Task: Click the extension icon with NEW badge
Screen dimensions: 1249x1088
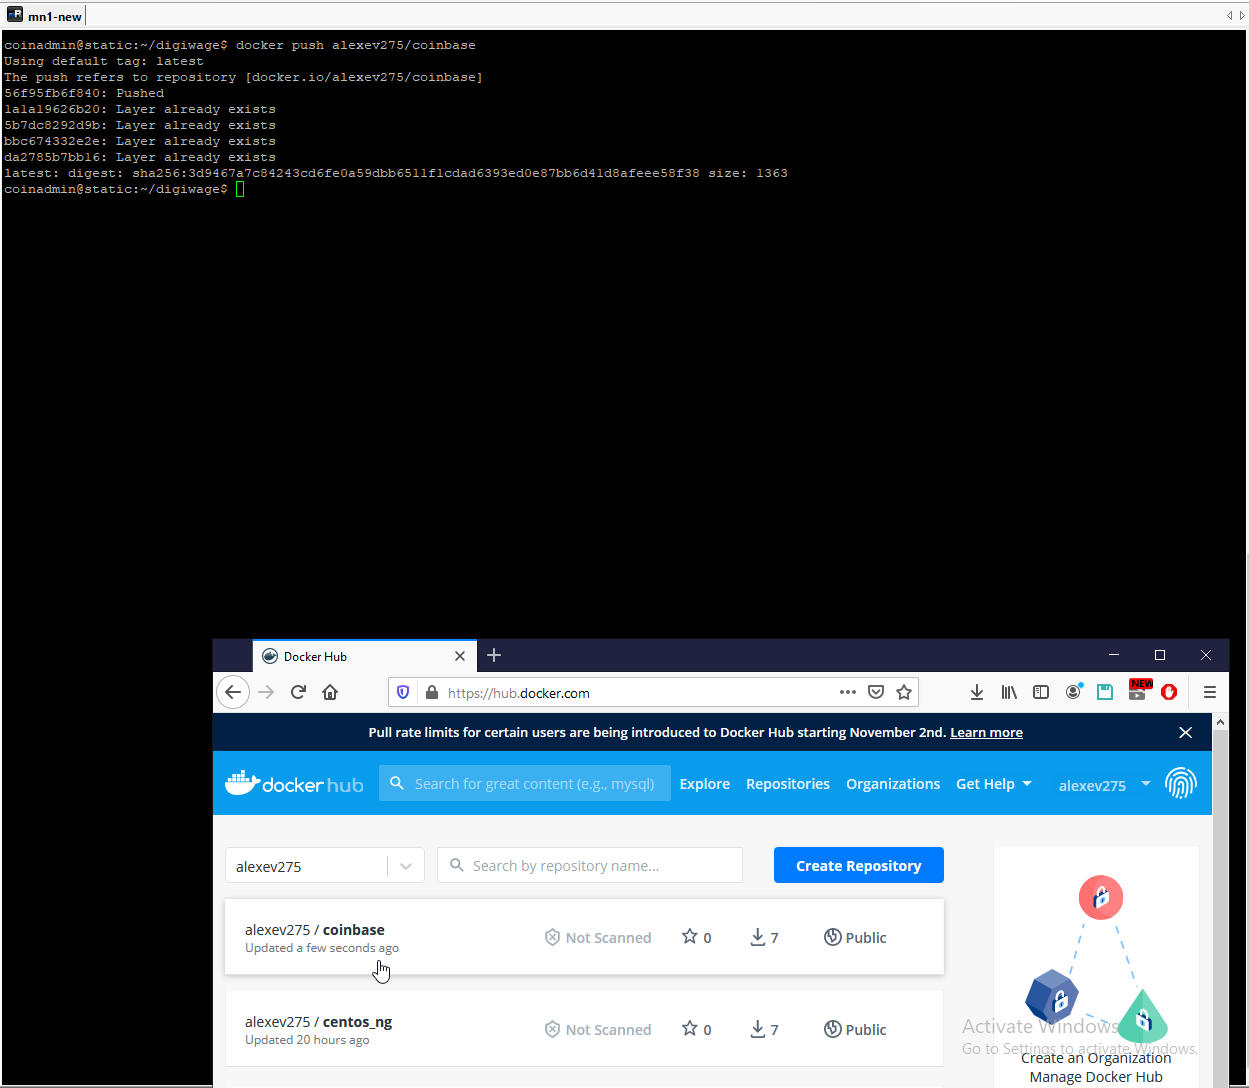Action: pos(1139,690)
